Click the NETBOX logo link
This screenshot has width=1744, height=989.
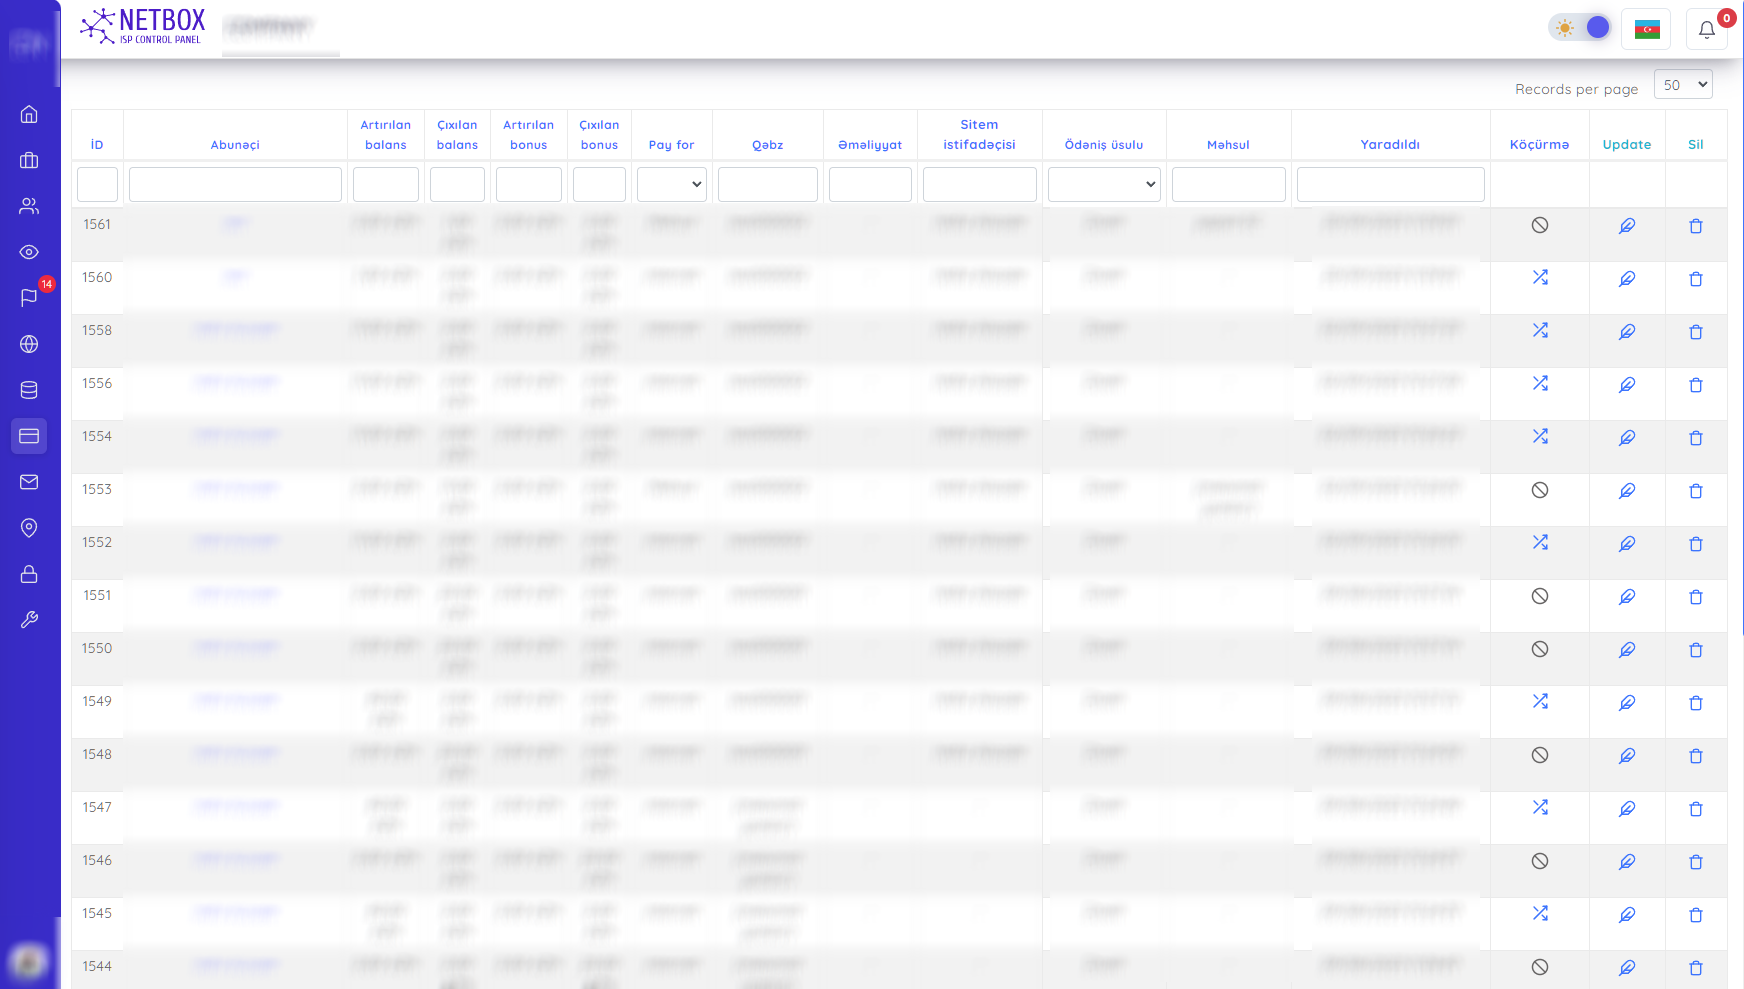pos(143,27)
